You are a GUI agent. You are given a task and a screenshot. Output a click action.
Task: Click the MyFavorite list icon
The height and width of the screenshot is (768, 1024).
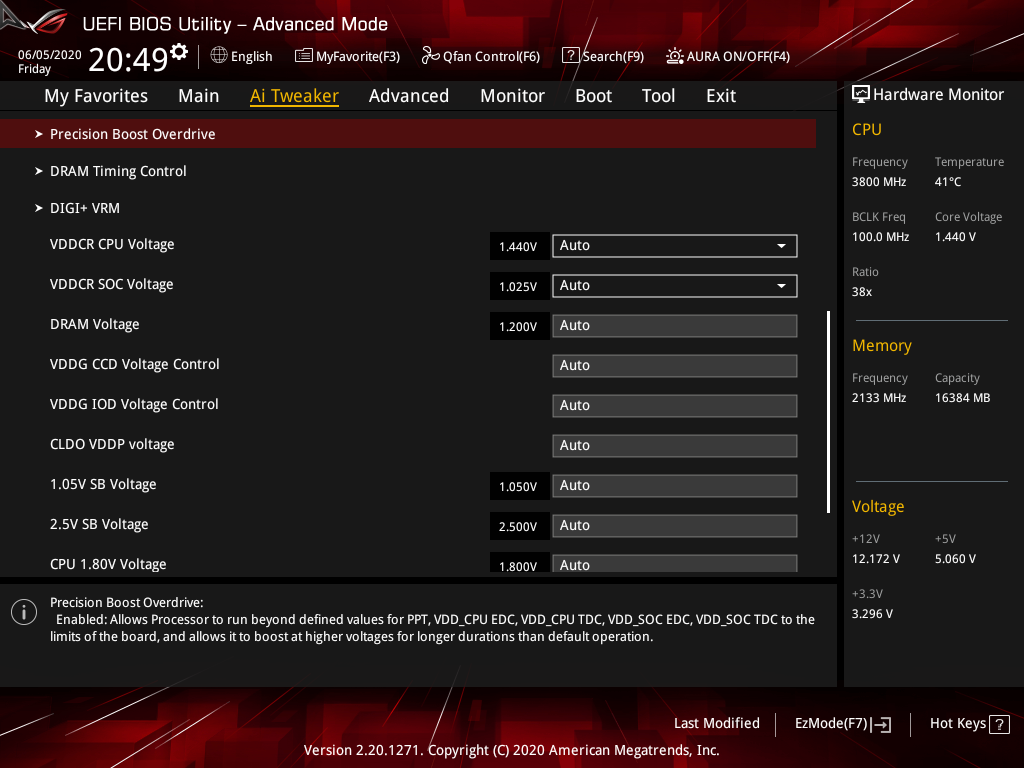point(303,56)
